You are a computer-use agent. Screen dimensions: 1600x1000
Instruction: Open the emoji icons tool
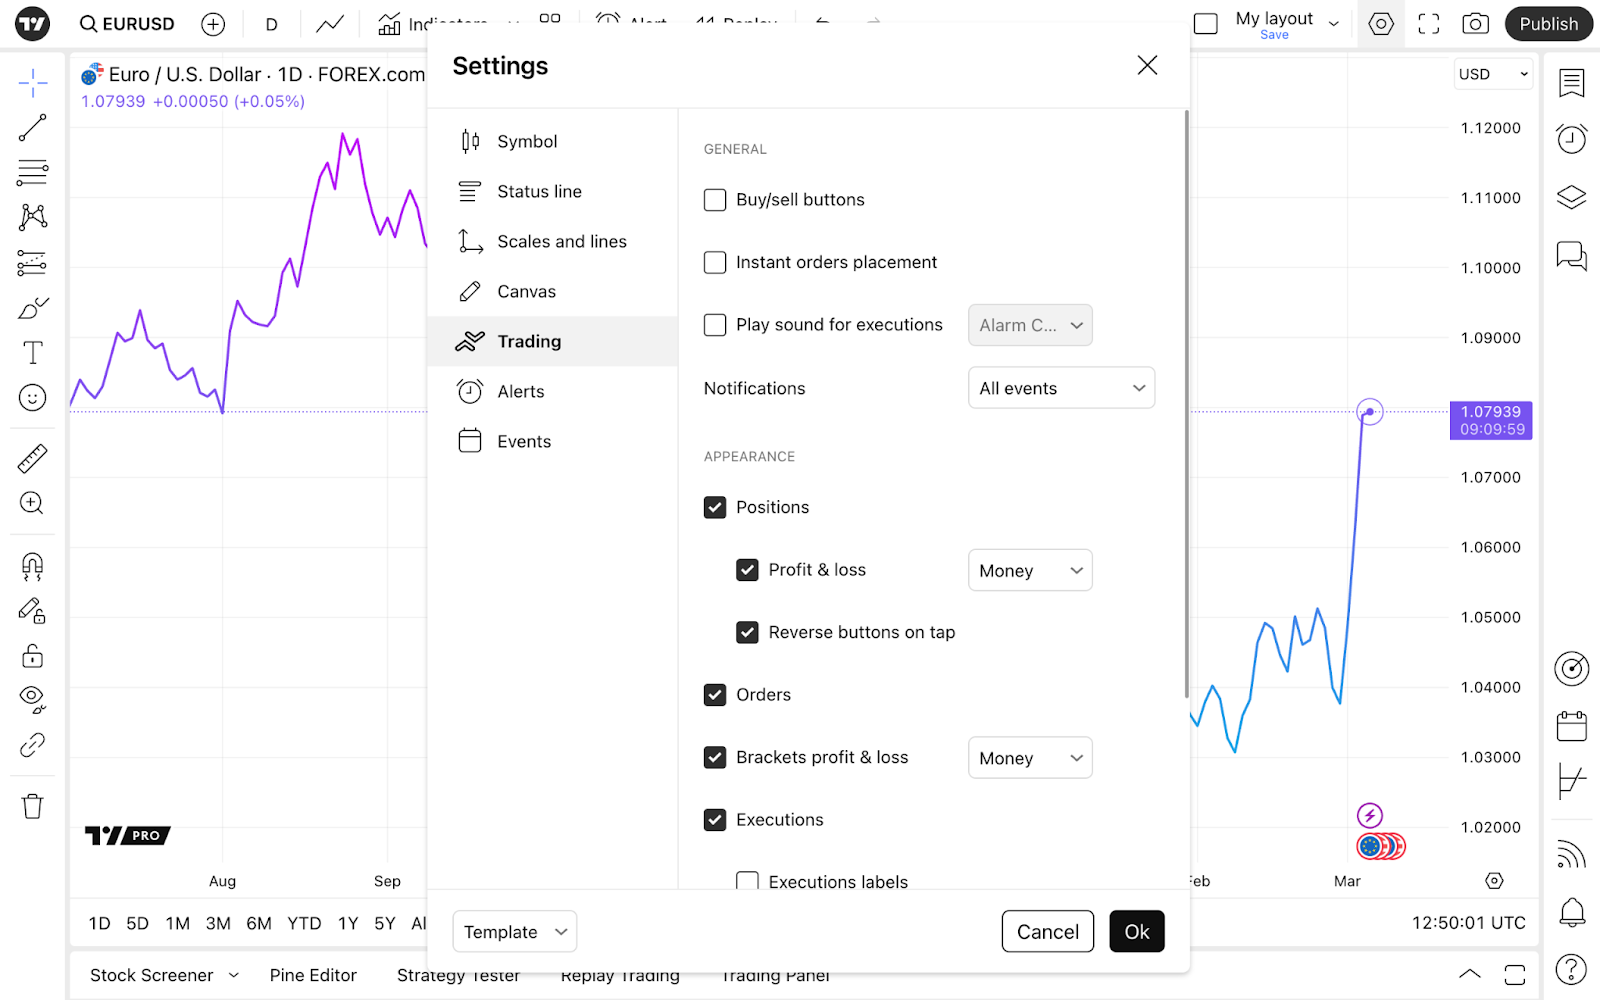32,398
